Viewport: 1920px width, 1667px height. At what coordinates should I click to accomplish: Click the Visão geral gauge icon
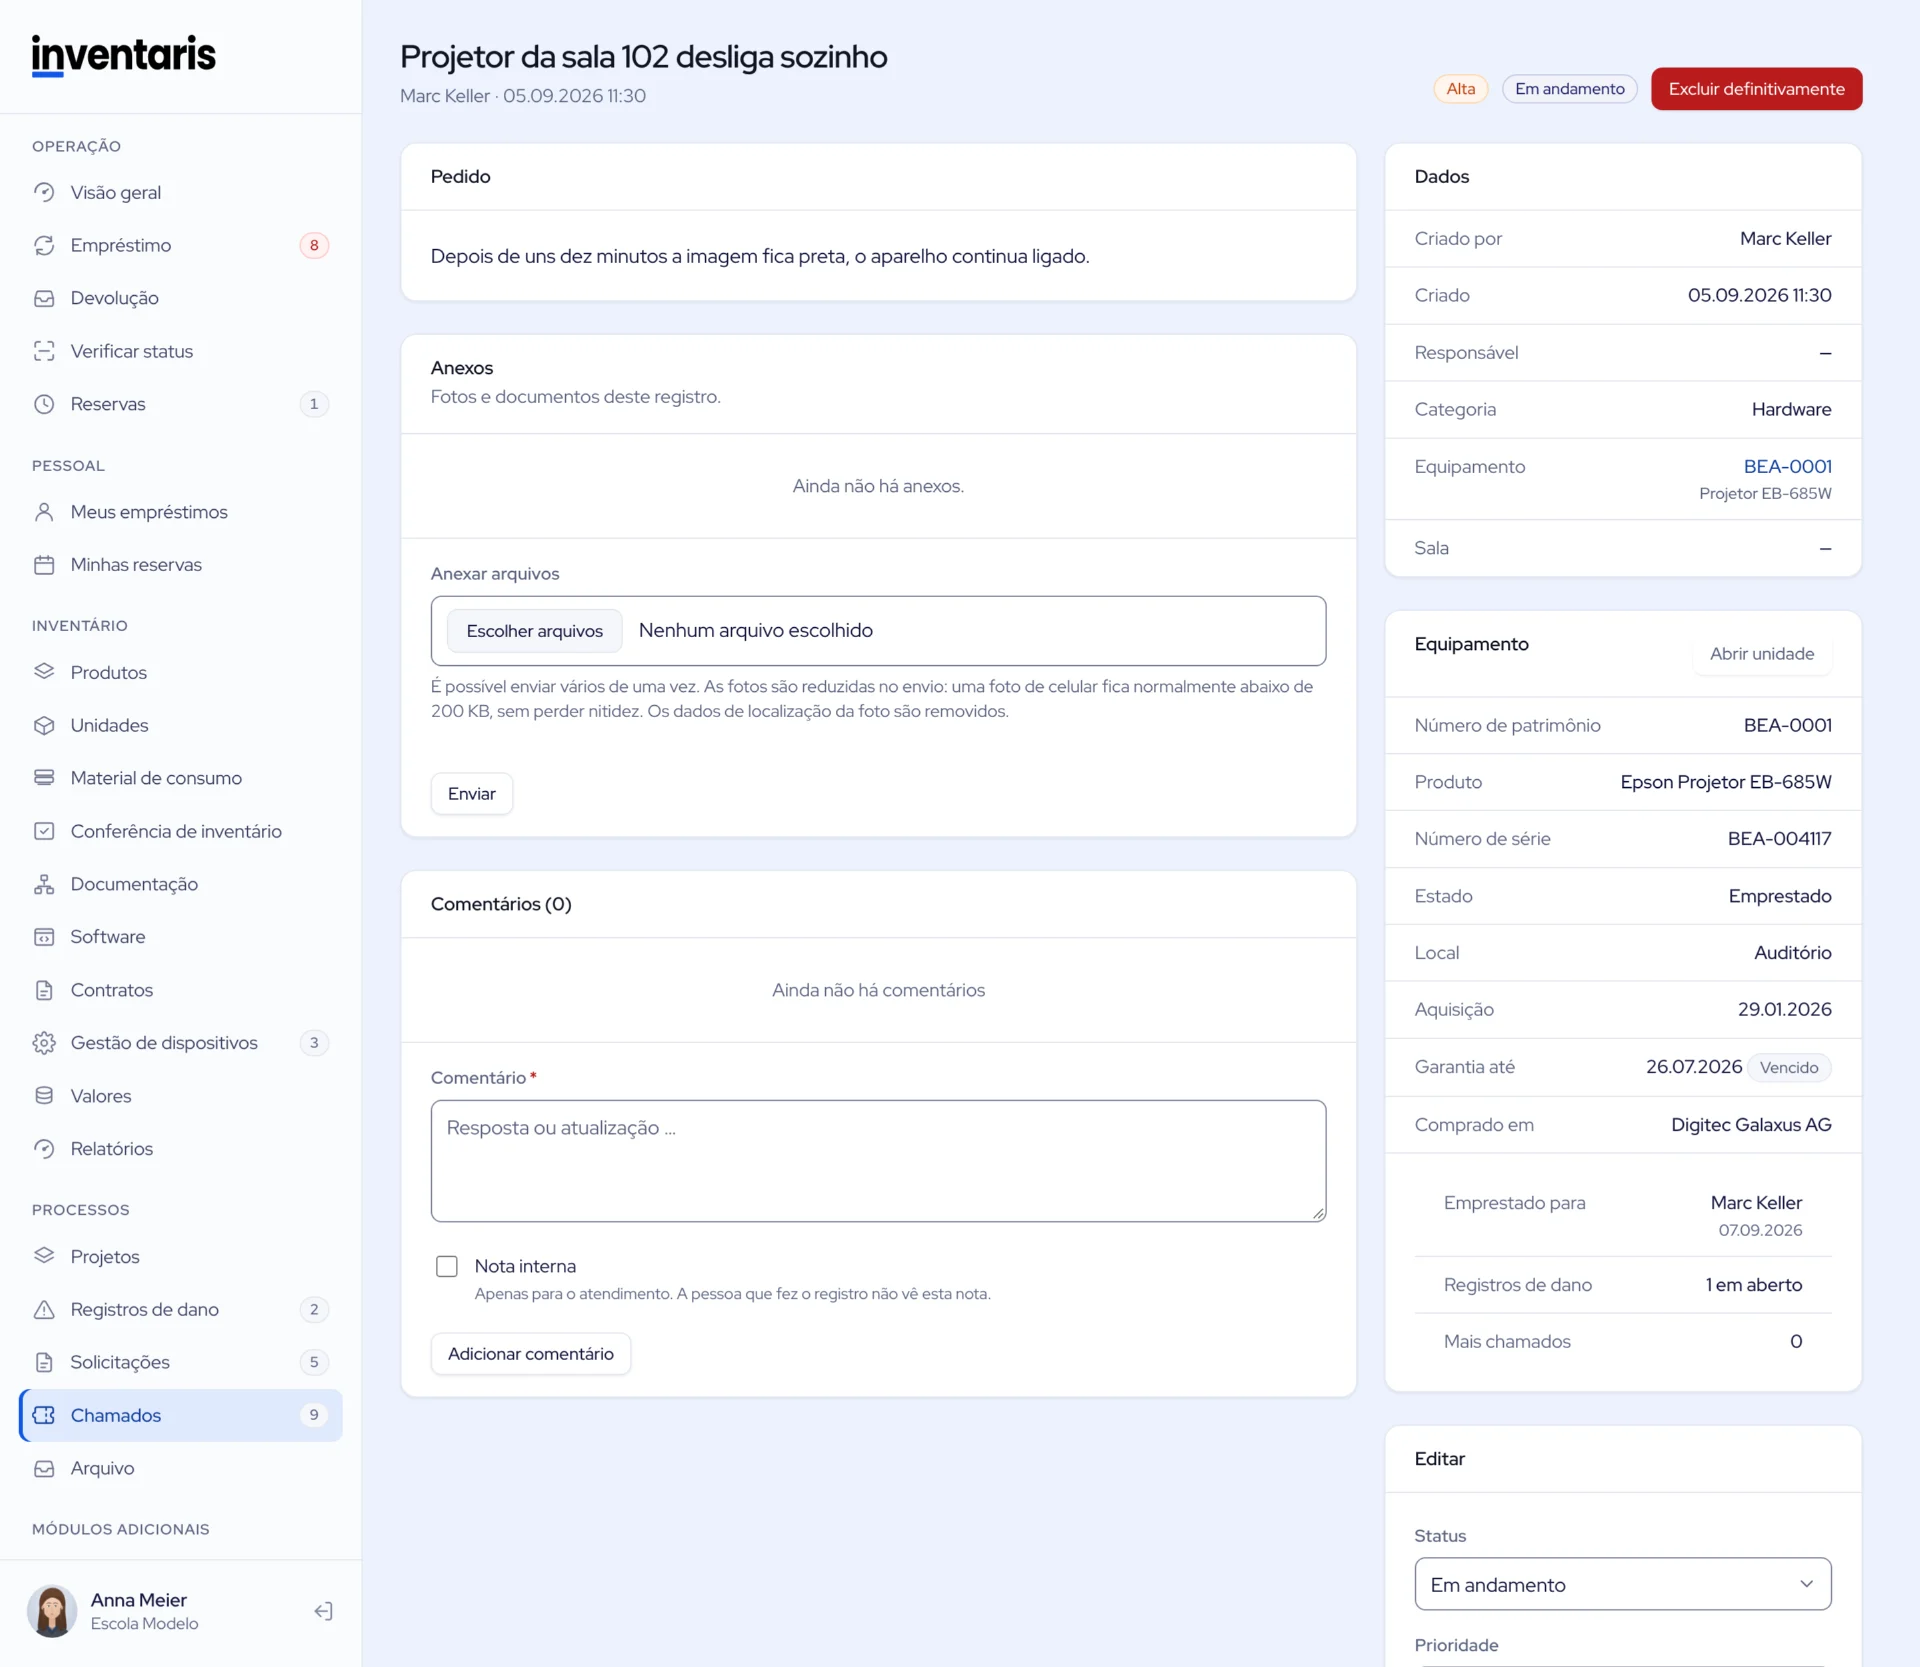[44, 192]
